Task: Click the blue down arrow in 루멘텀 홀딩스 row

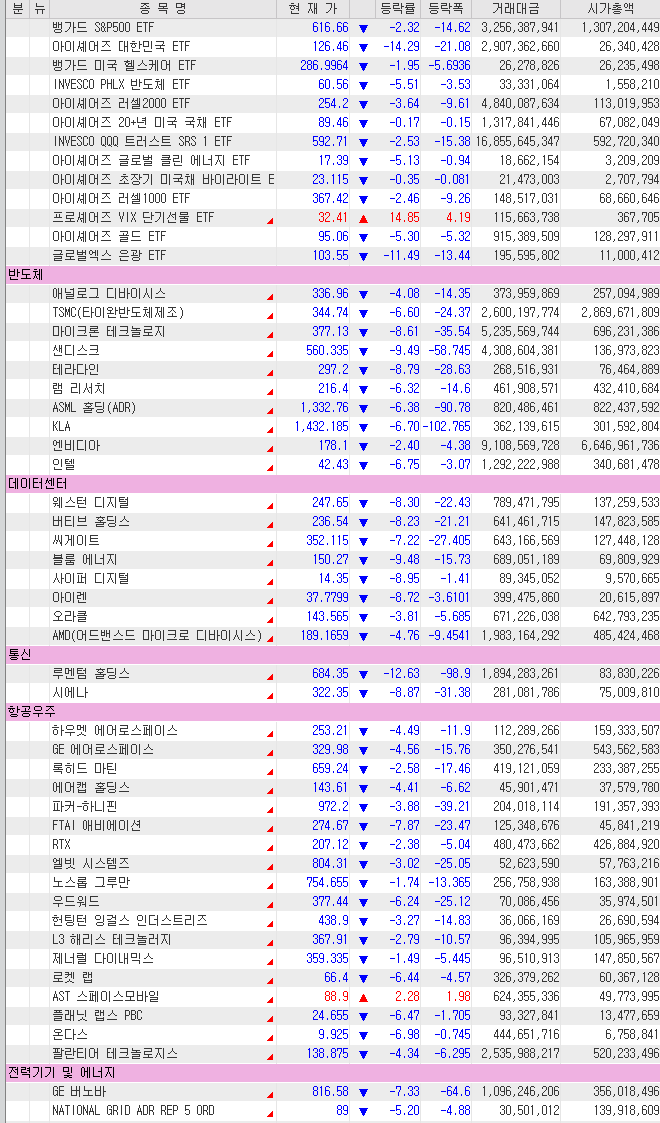Action: (x=363, y=675)
